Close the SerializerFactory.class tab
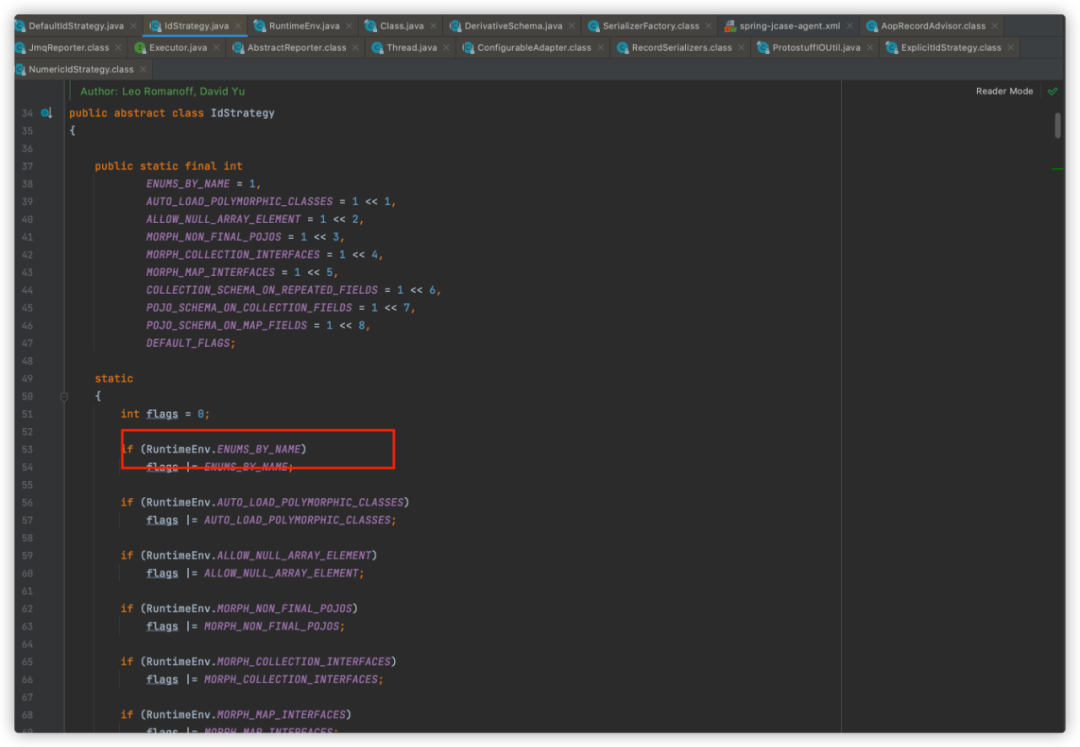Viewport: 1080px width, 747px height. [x=709, y=26]
